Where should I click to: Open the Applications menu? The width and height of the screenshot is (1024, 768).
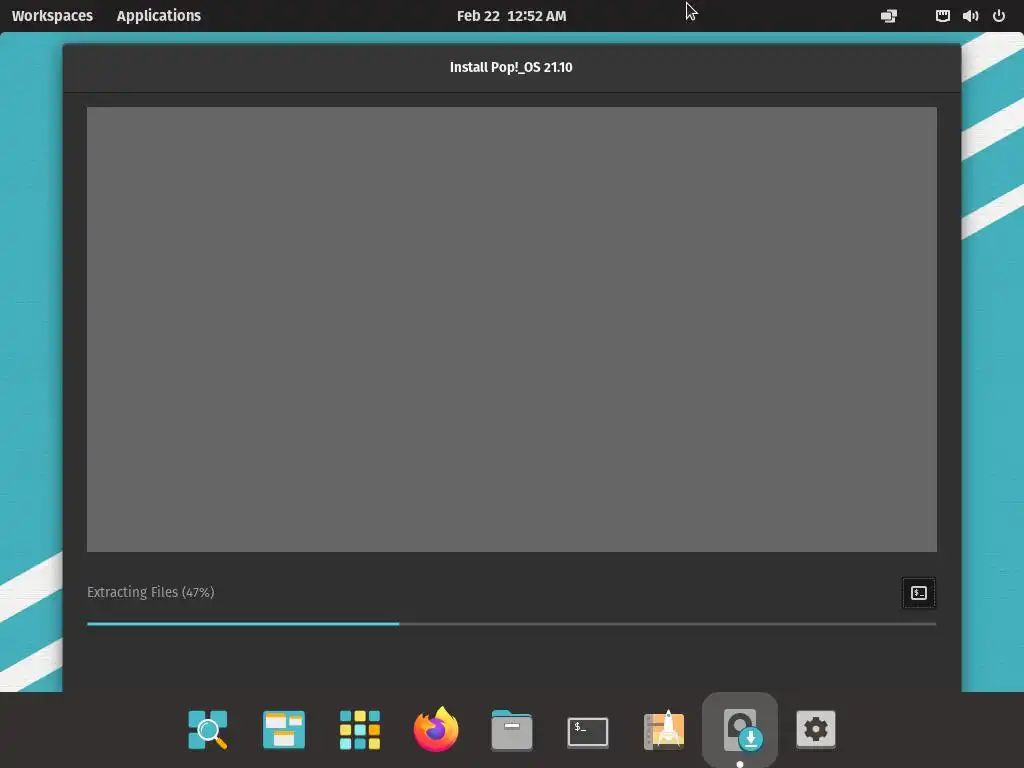[159, 16]
